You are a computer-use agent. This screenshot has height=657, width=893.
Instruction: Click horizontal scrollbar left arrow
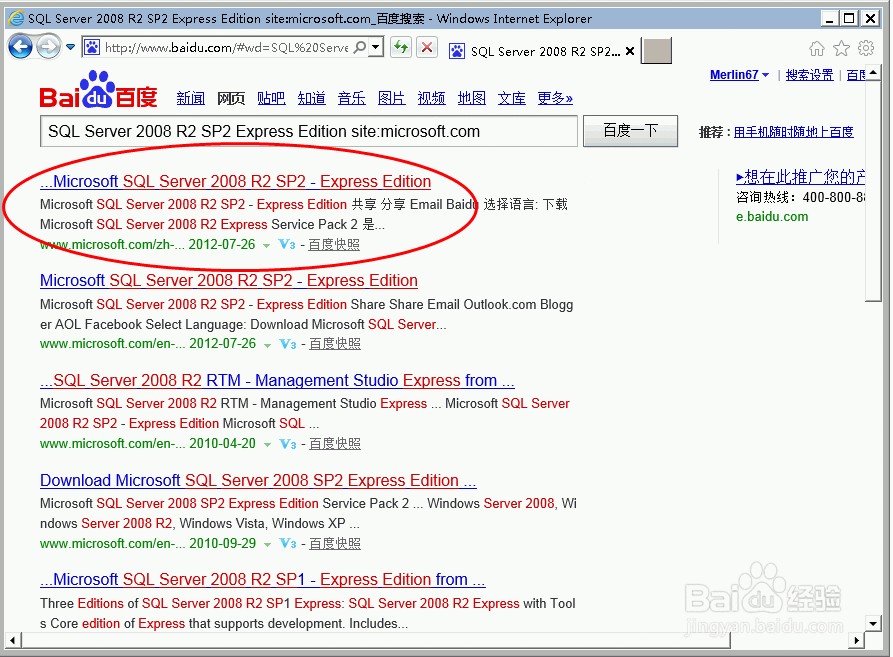(x=13, y=640)
